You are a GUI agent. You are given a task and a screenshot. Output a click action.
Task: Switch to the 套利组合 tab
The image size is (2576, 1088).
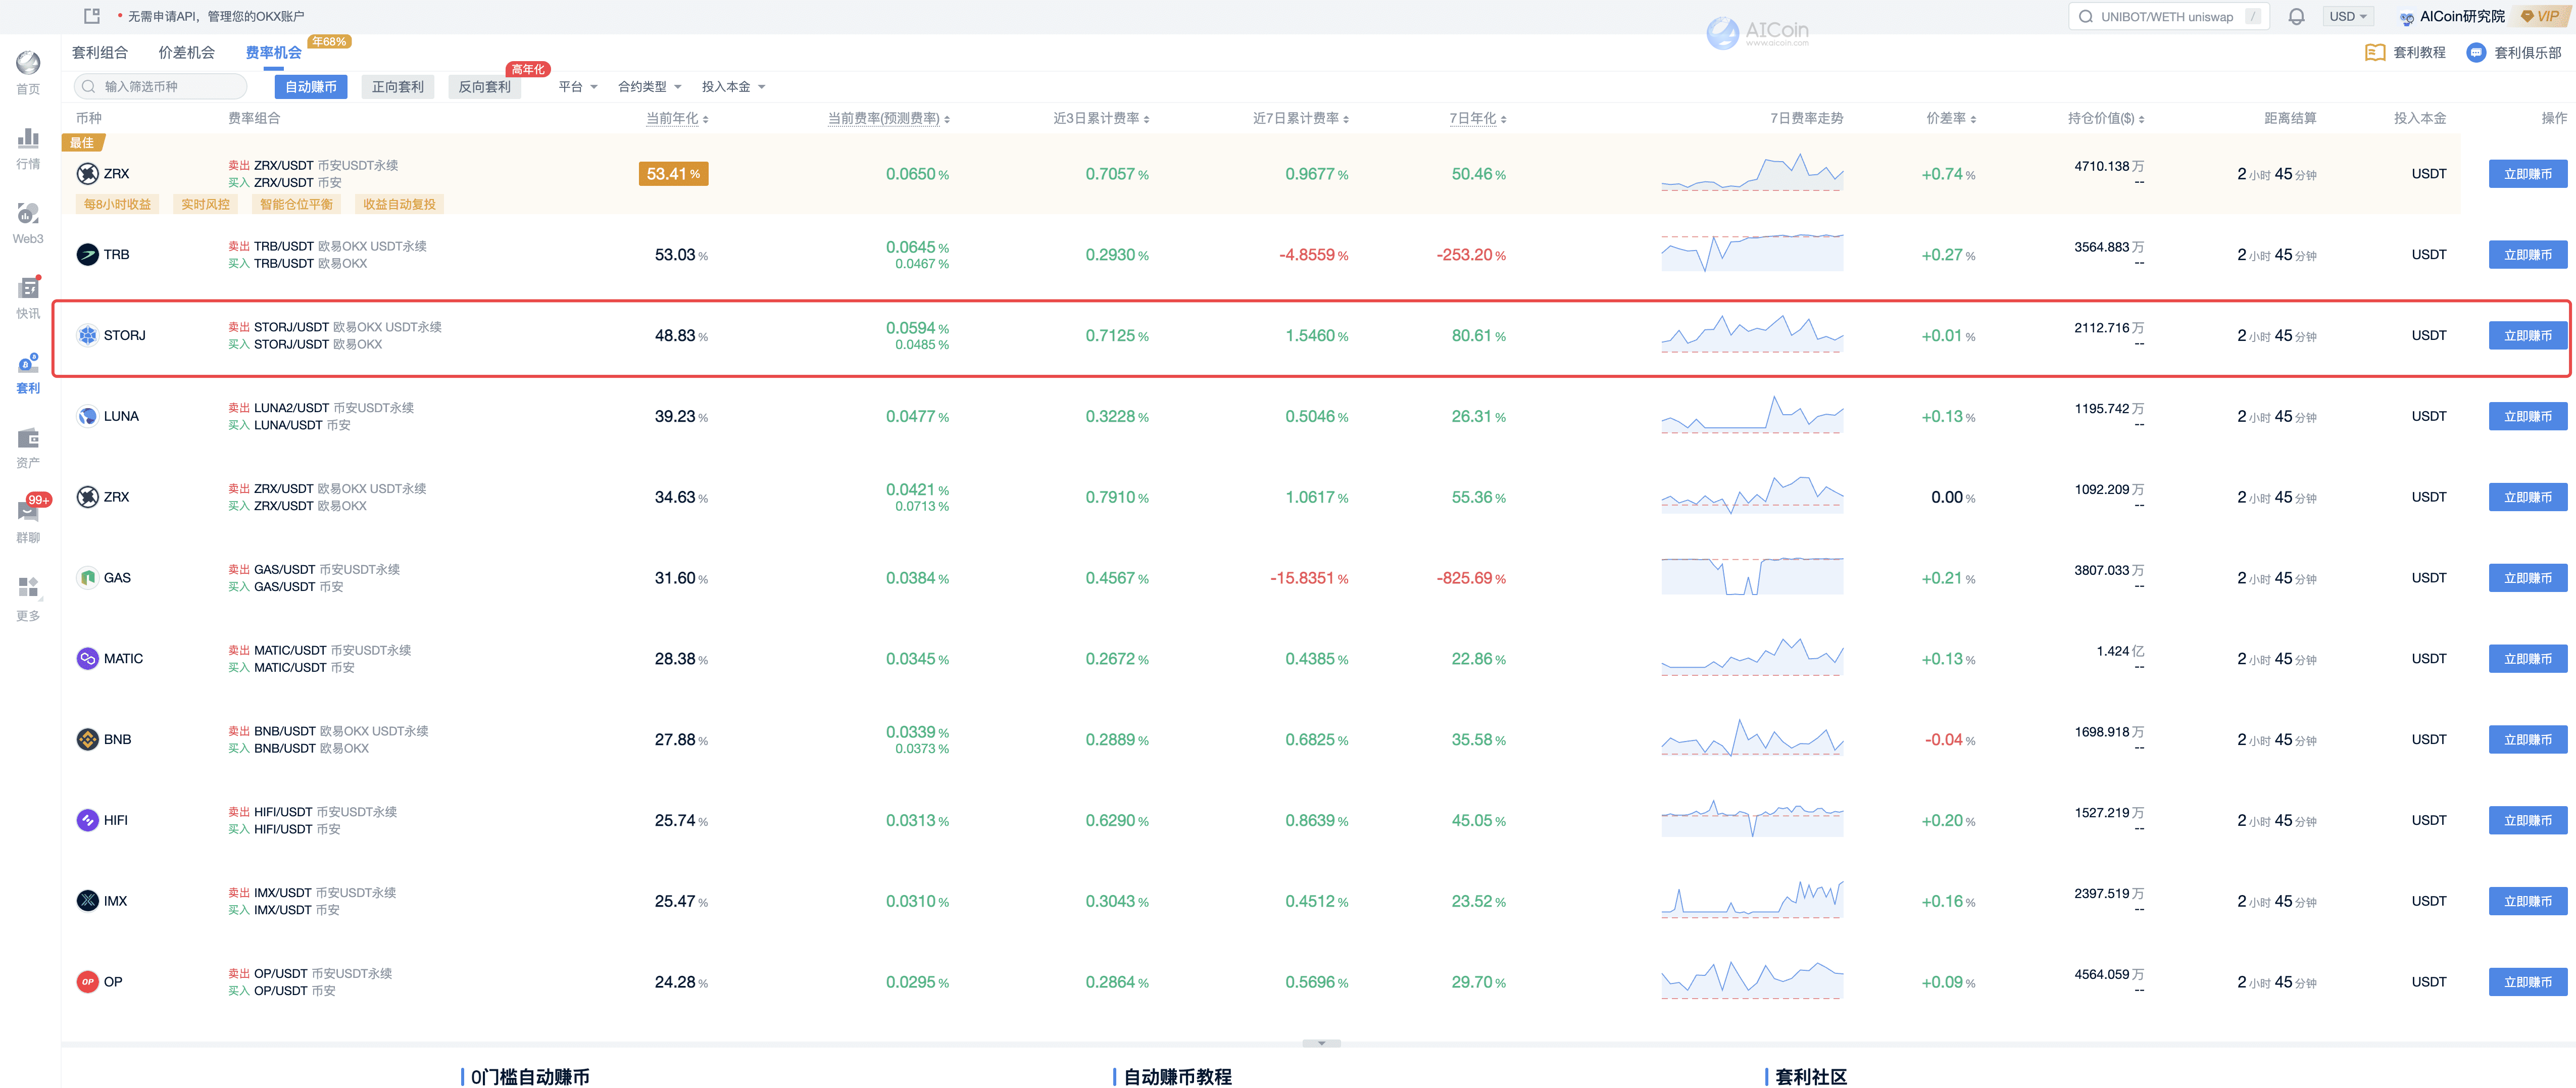100,53
